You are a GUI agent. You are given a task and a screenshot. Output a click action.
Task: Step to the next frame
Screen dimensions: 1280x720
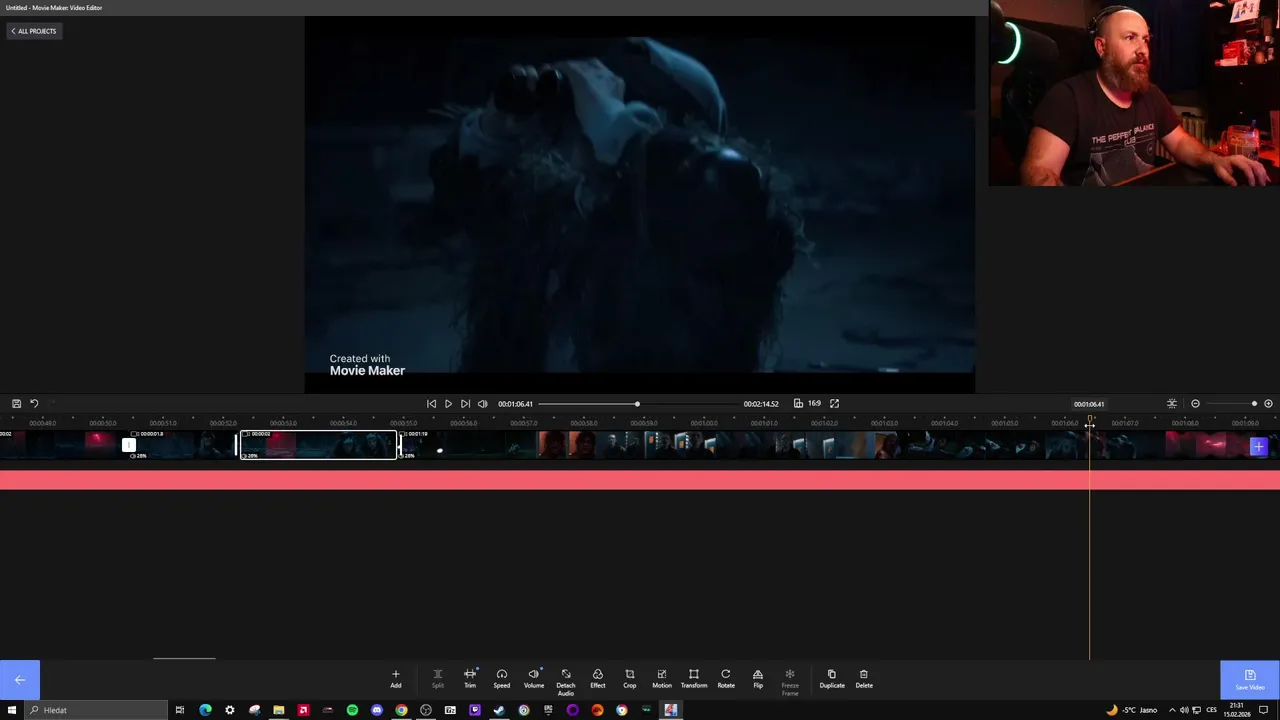coord(465,404)
